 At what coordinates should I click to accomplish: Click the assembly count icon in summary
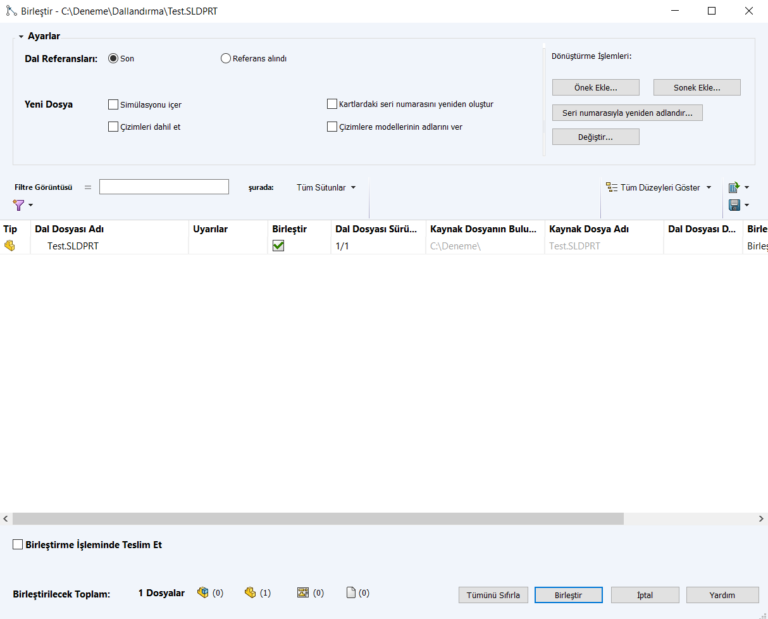[x=203, y=593]
